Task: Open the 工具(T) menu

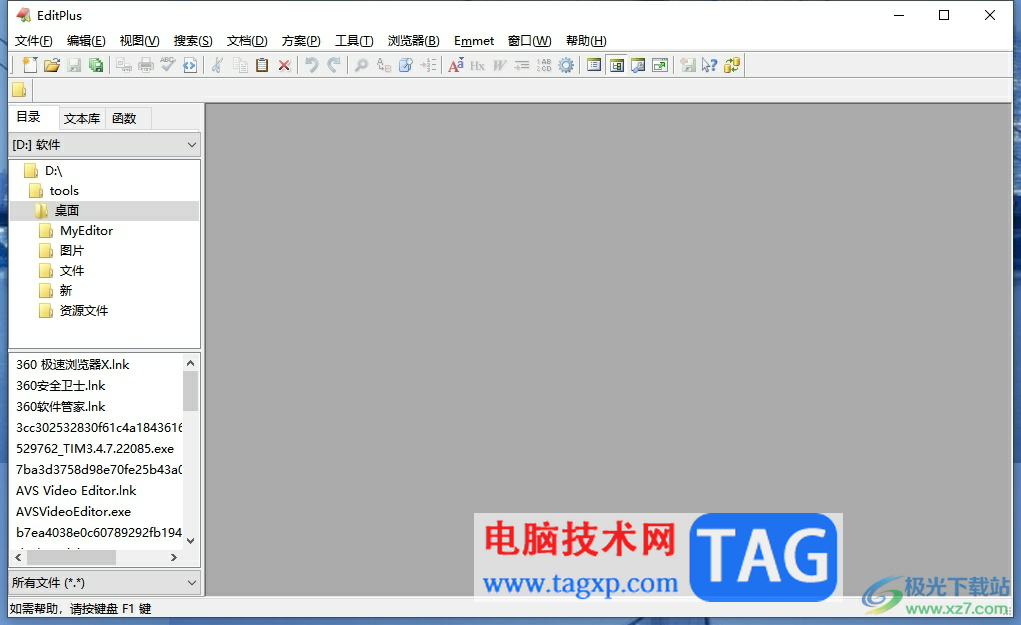Action: coord(354,41)
